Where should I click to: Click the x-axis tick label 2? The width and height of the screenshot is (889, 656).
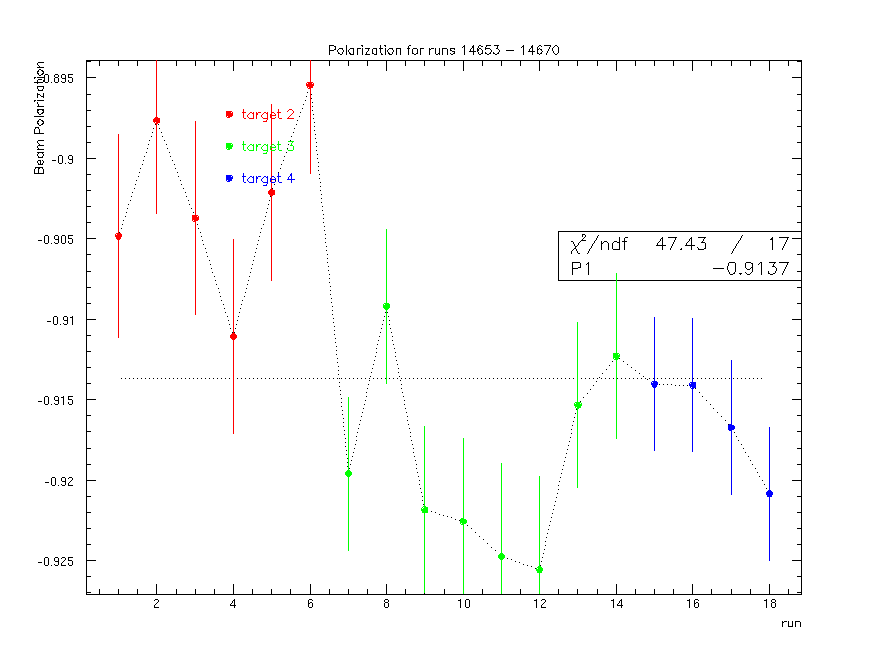[156, 604]
